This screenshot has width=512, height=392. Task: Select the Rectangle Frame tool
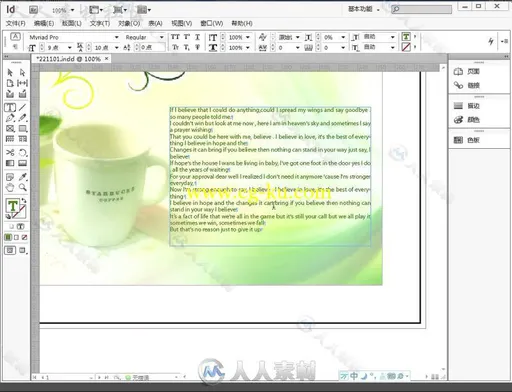(10, 128)
